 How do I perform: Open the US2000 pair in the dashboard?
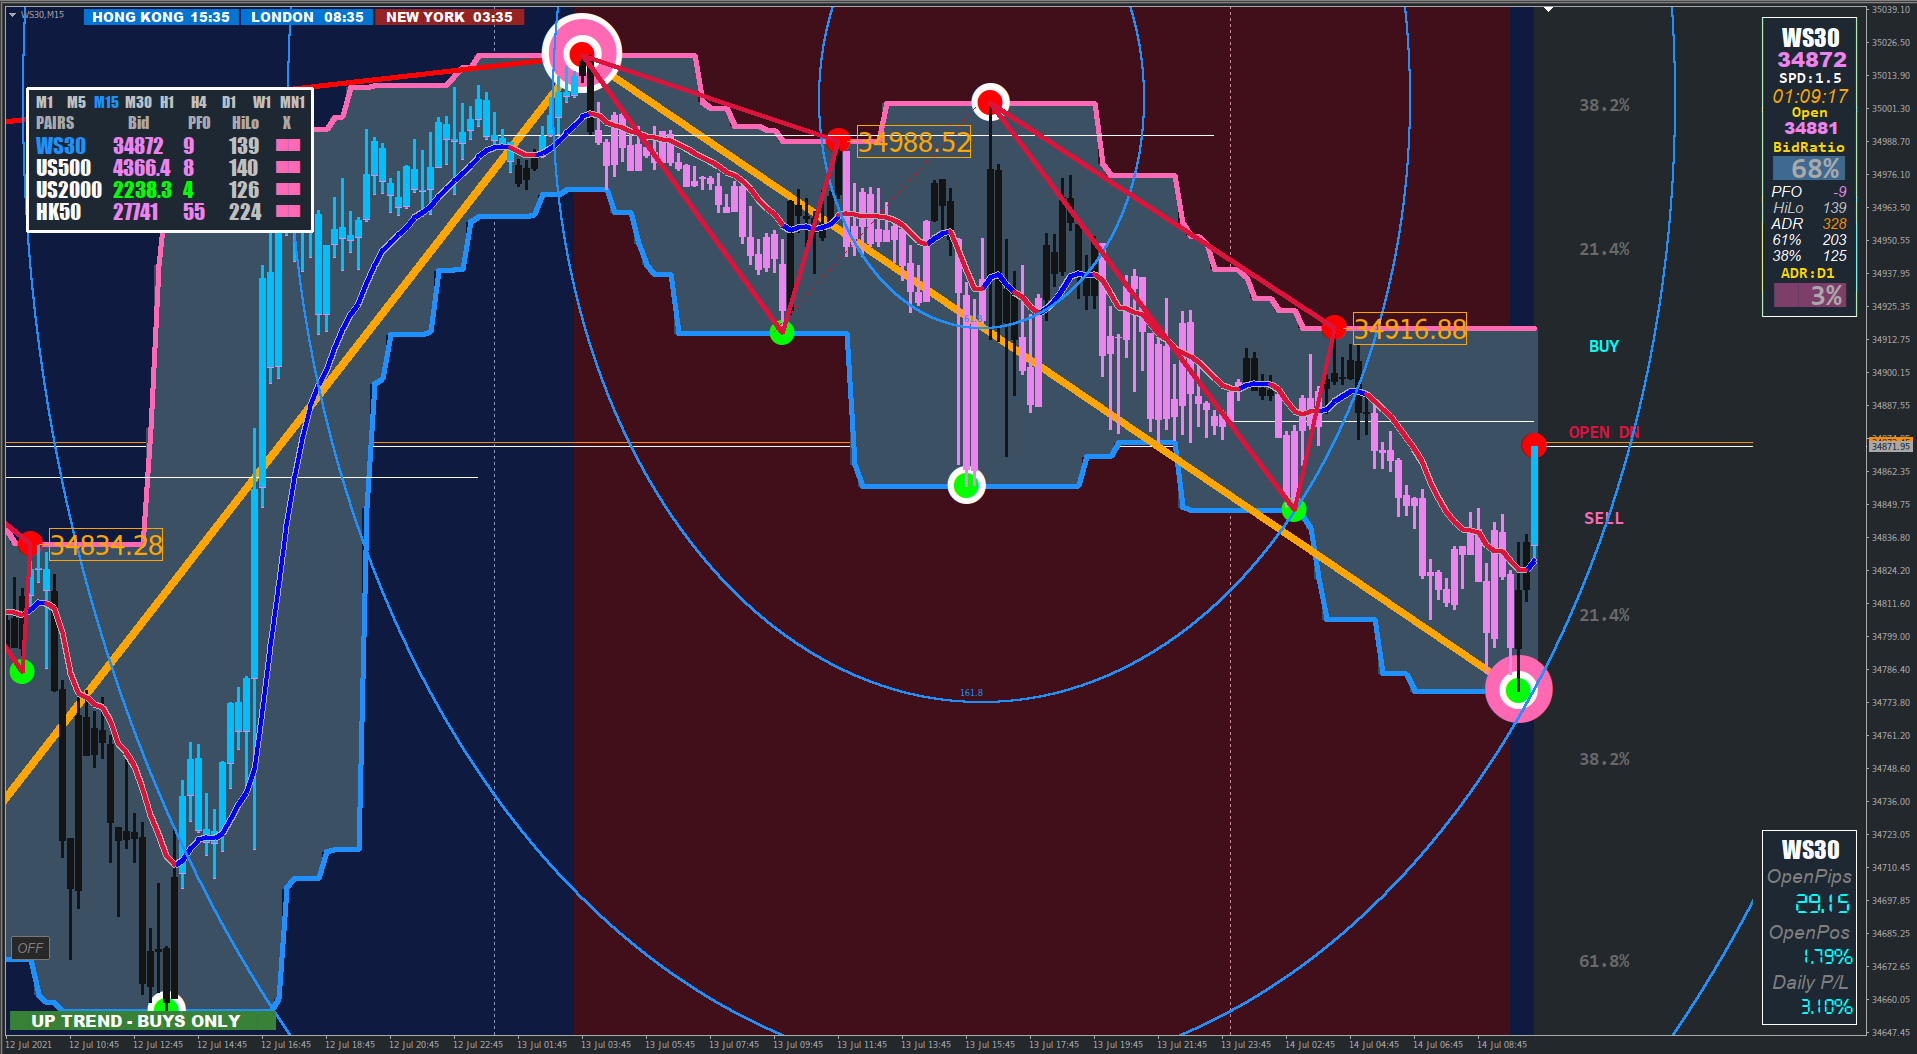[x=69, y=190]
